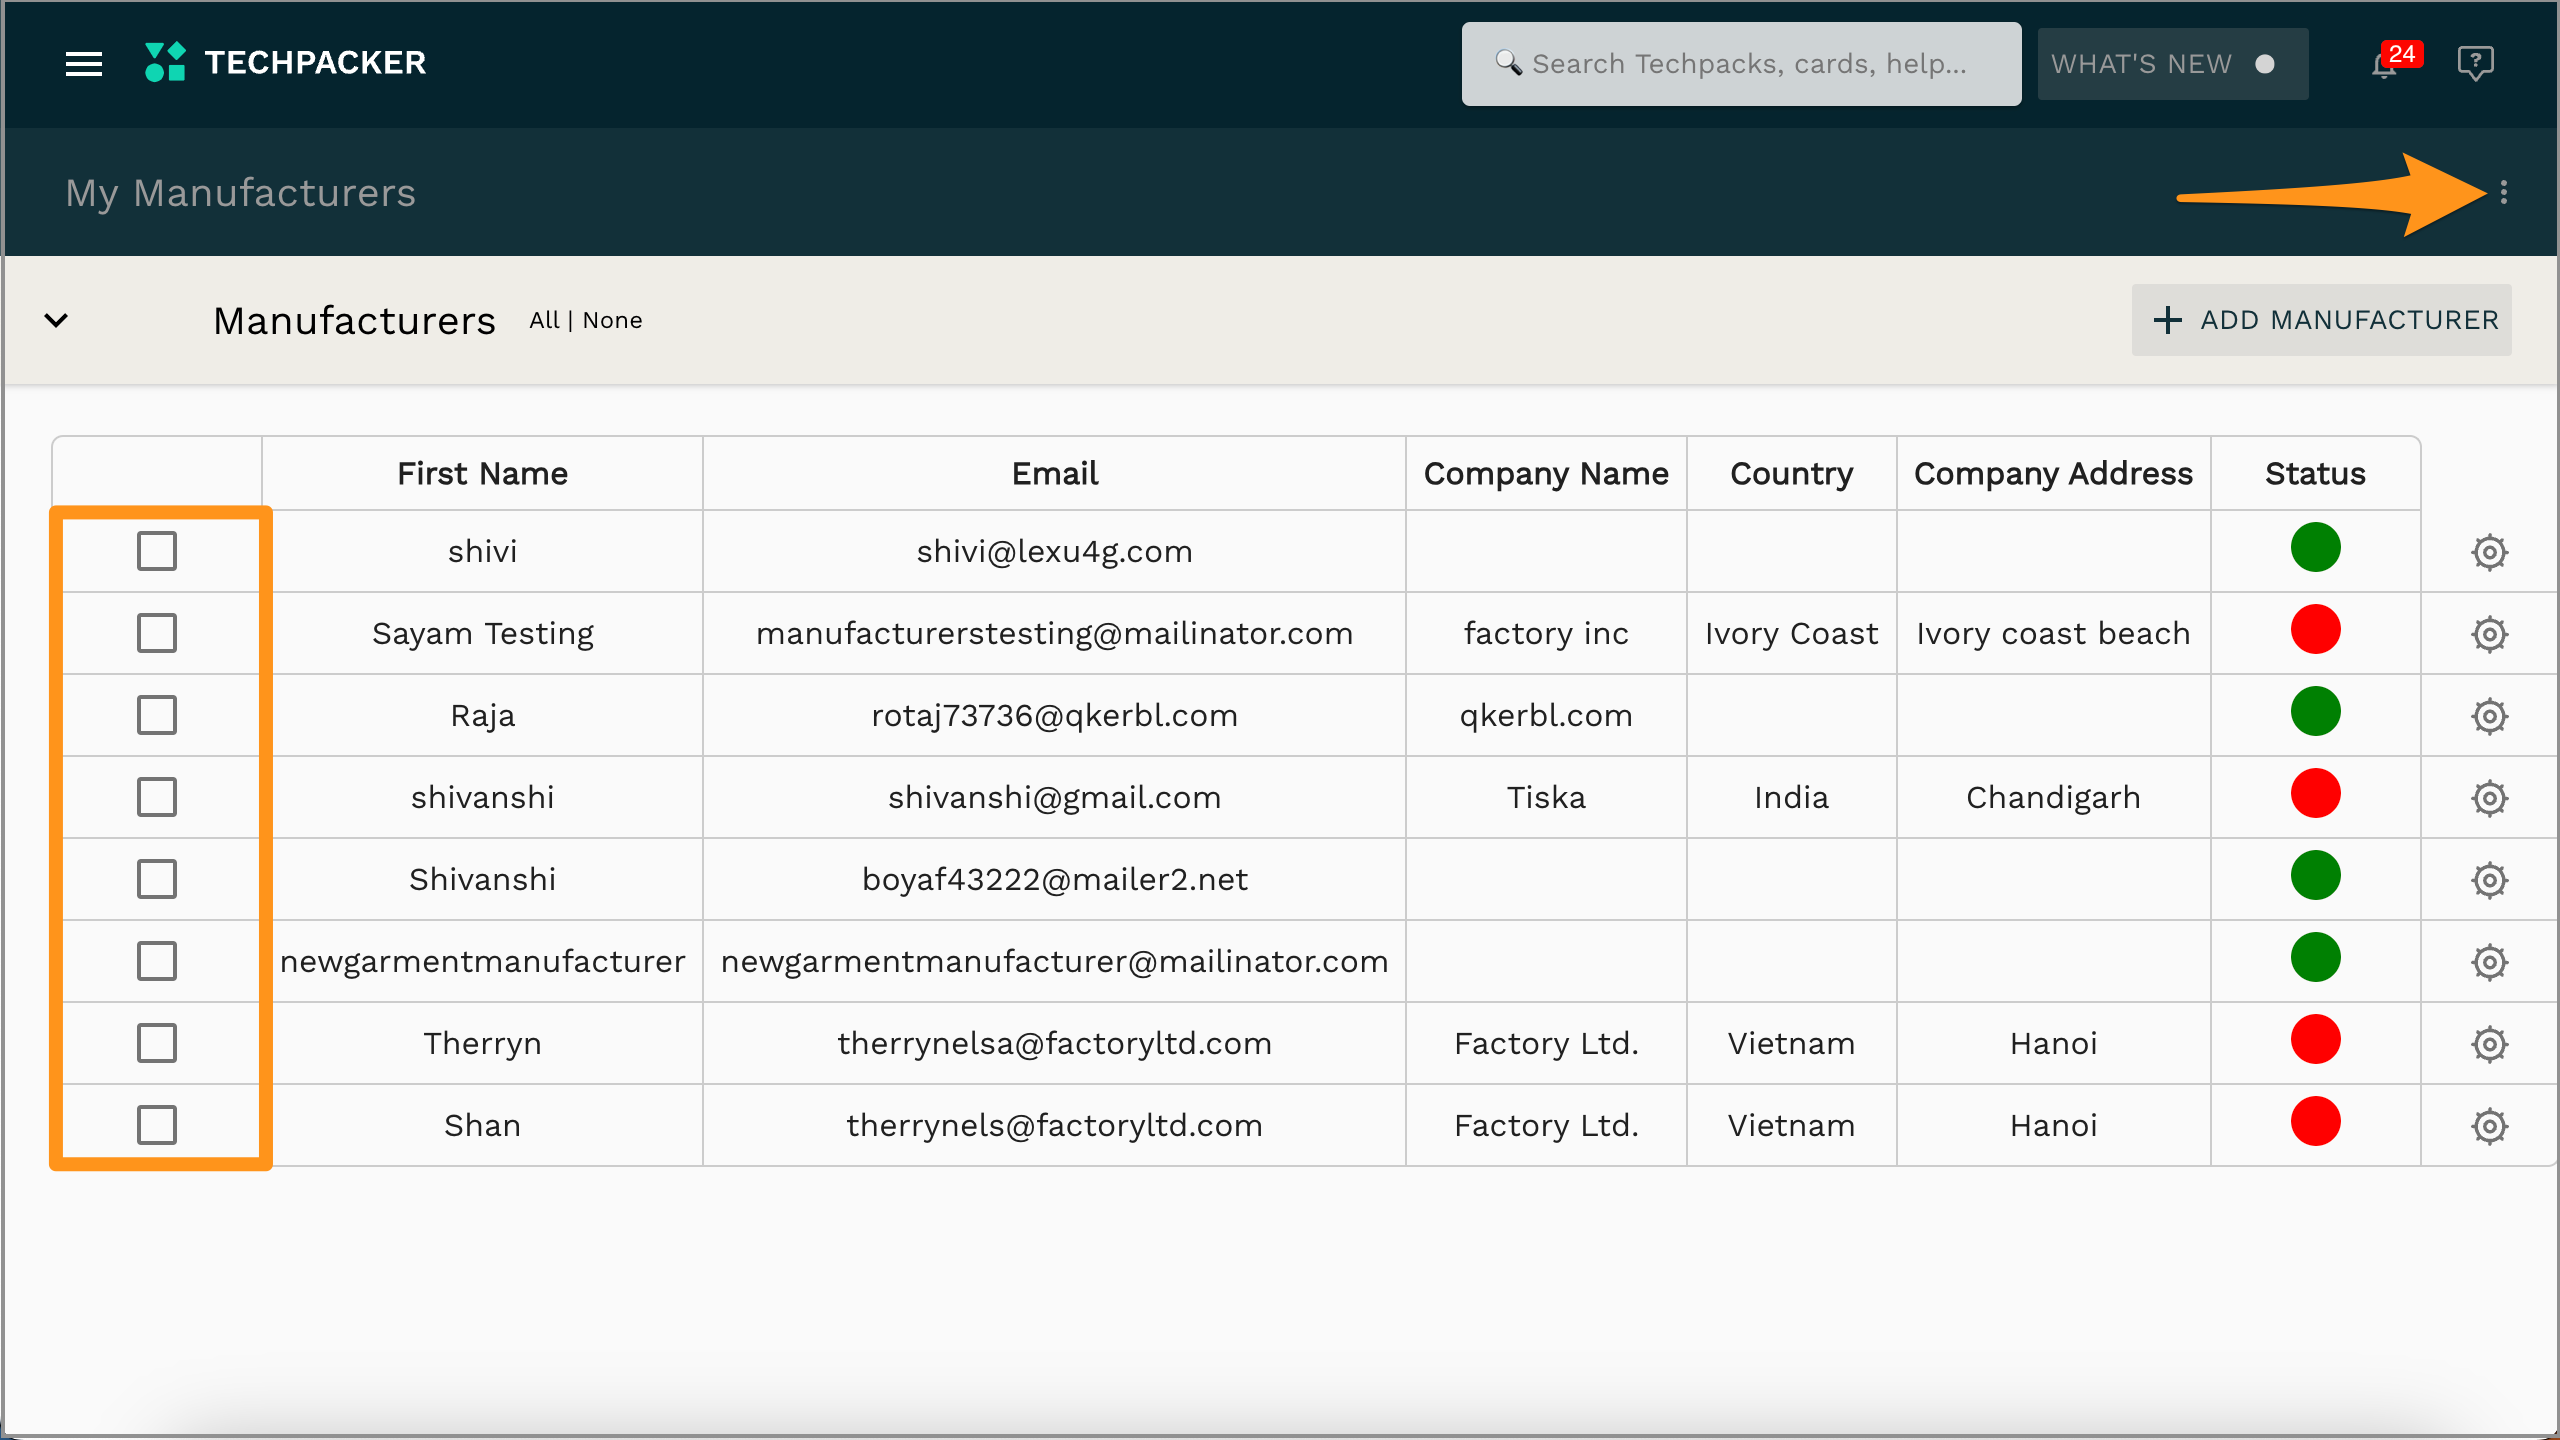2560x1440 pixels.
Task: Click therrynels@factoryltd.com email cell
Action: [x=1054, y=1126]
